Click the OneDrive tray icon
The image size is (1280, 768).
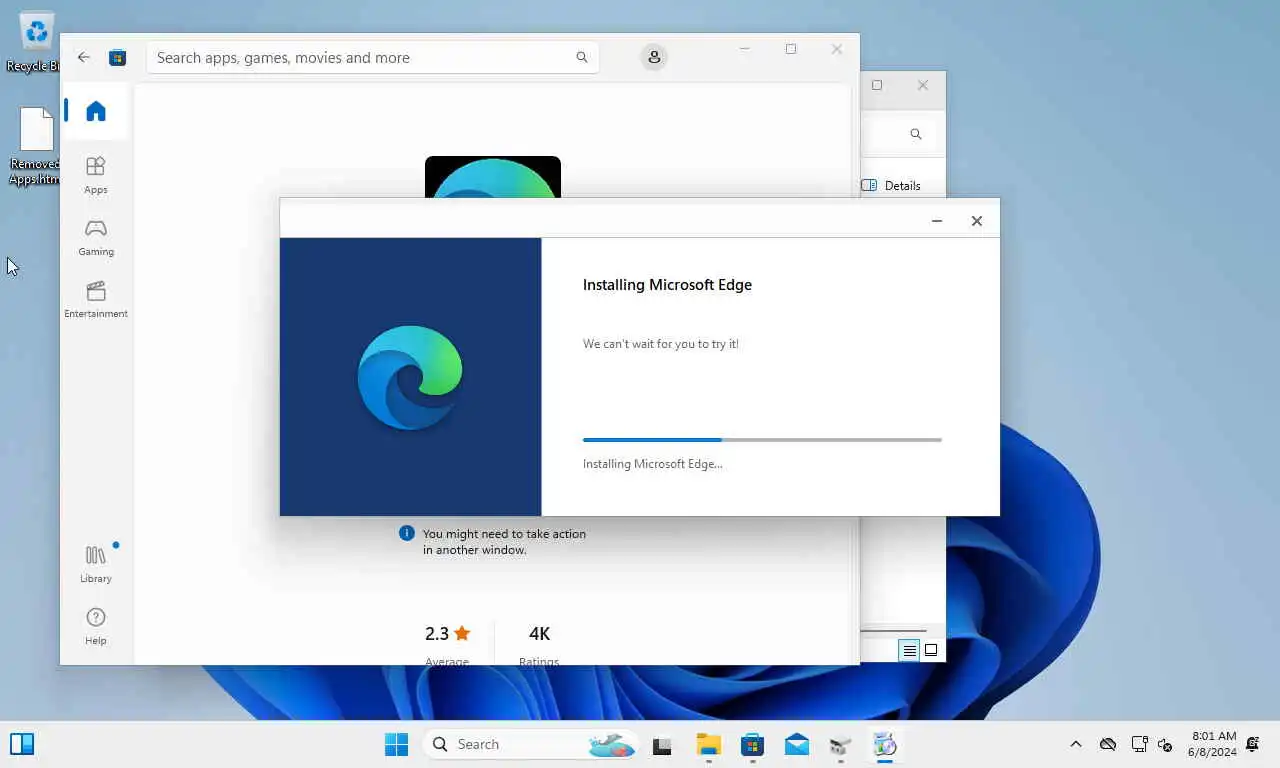[1108, 744]
